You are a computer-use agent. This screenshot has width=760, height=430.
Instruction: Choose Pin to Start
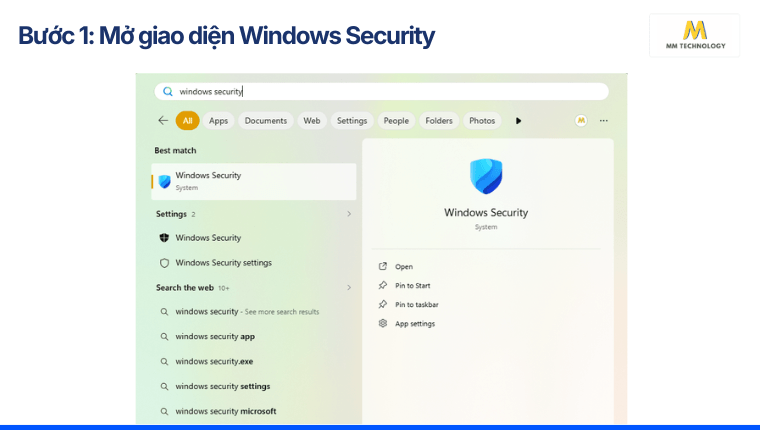click(412, 286)
